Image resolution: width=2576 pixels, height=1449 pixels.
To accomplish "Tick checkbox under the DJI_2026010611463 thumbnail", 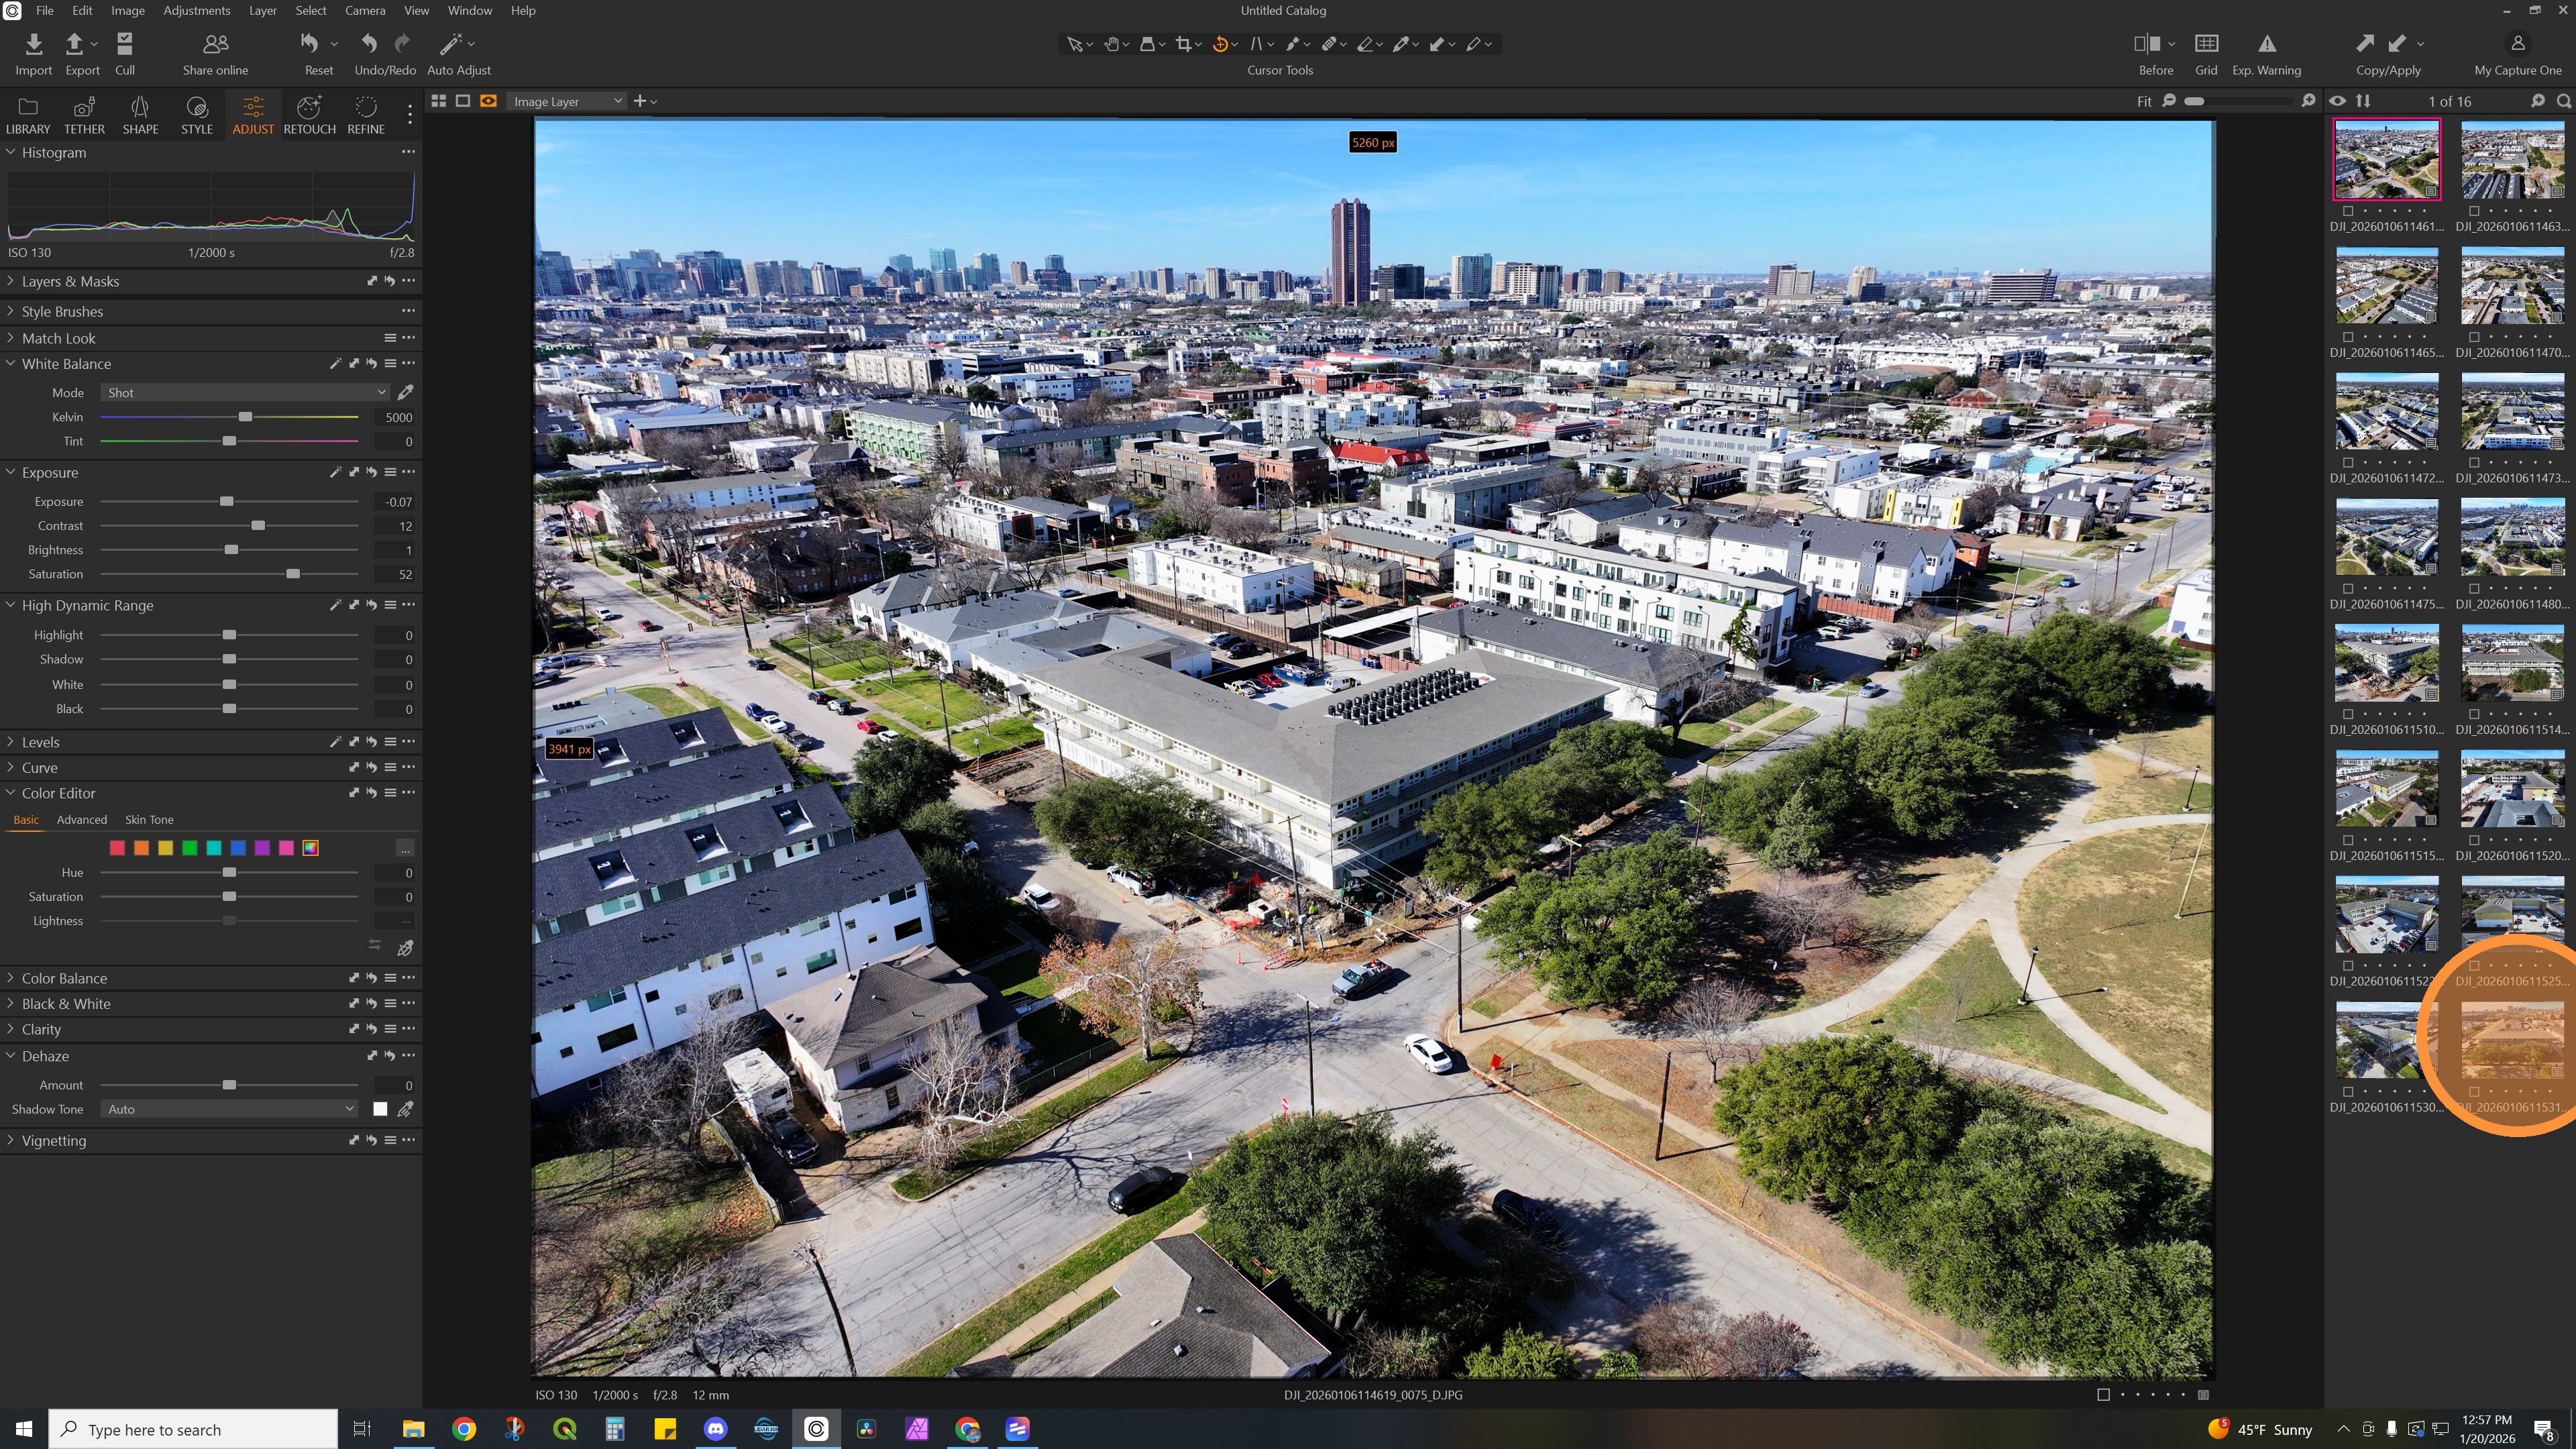I will coord(2474,211).
